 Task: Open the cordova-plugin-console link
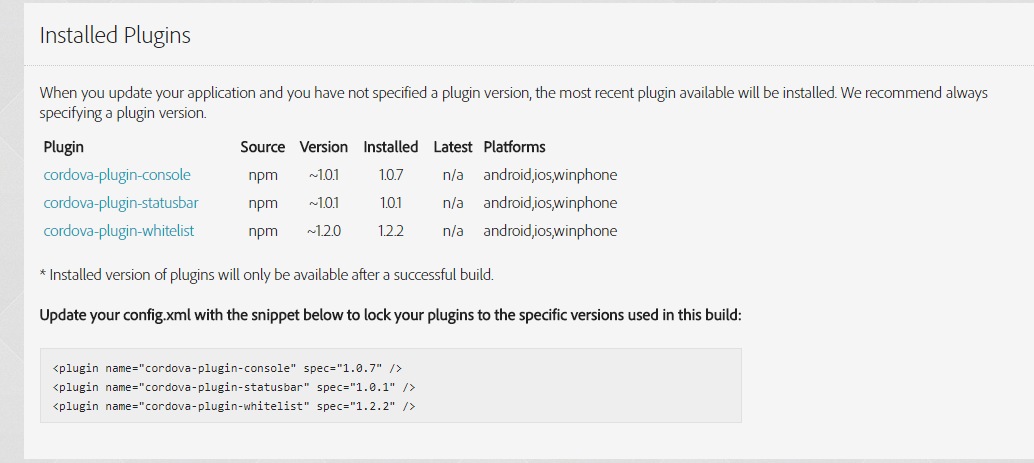117,175
